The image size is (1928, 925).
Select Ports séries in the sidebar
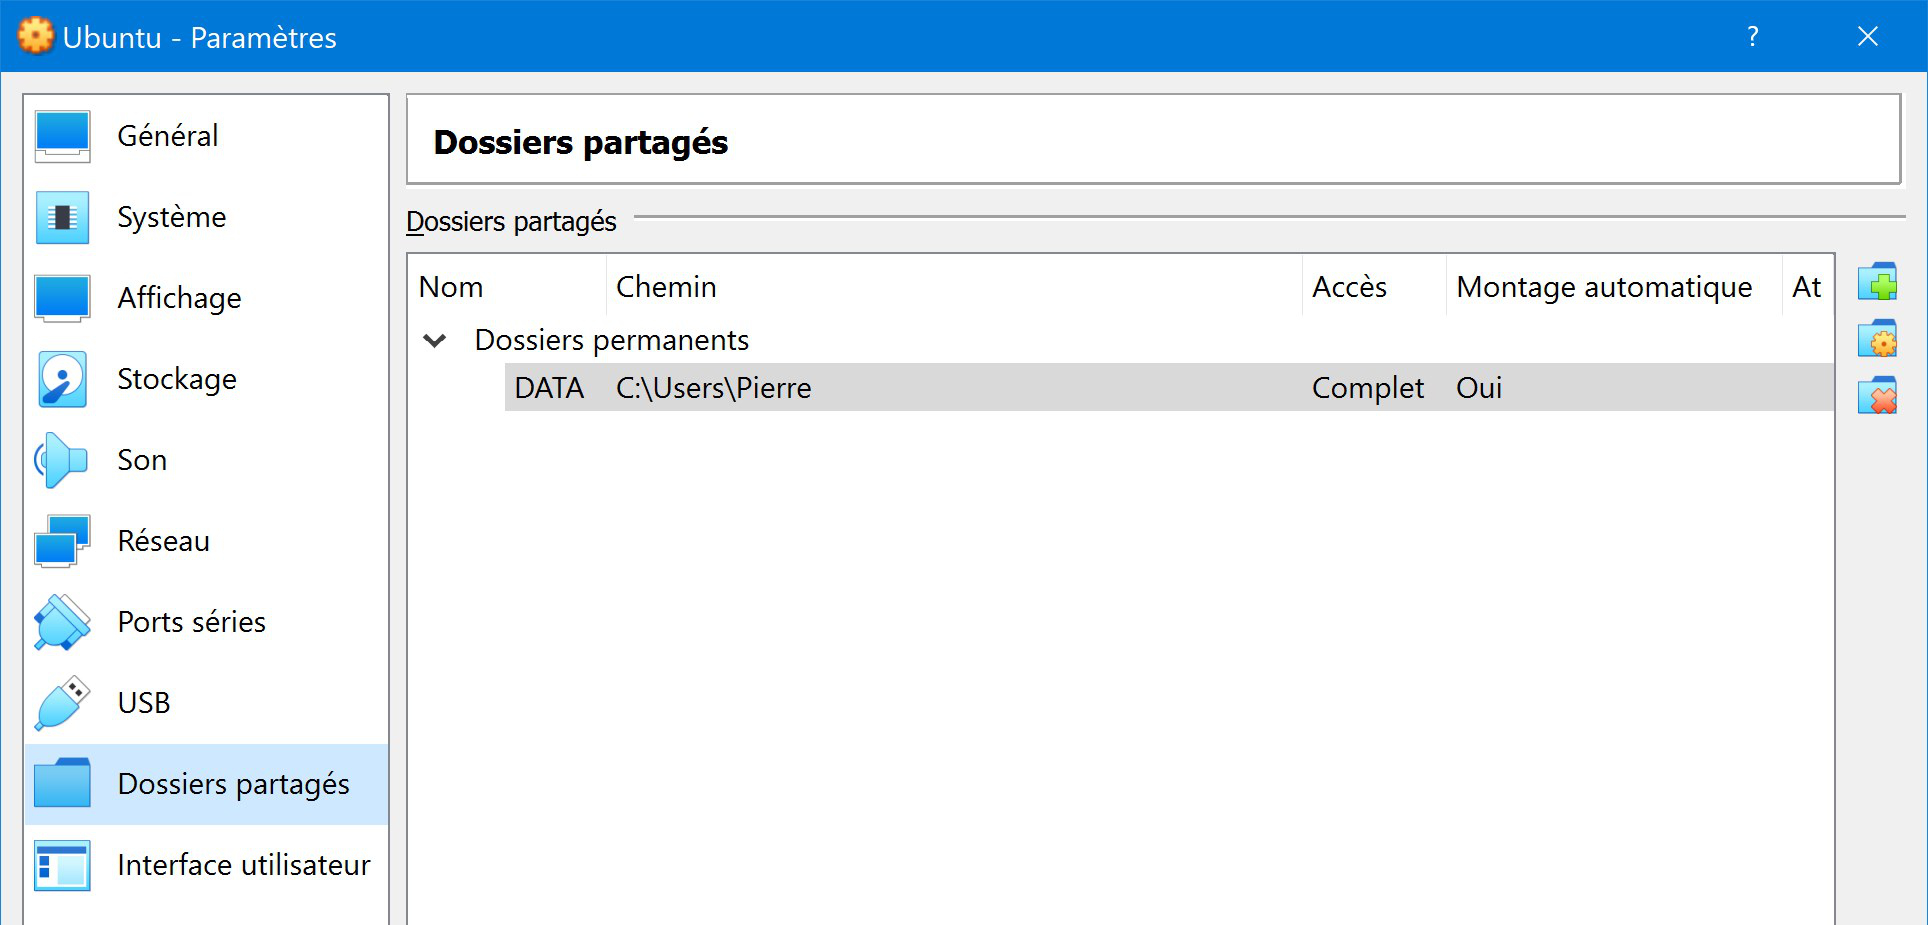click(x=206, y=622)
